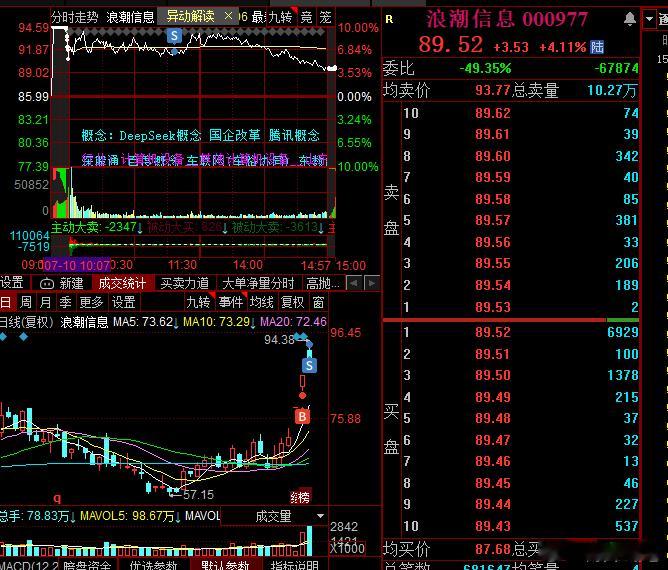Screen dimensions: 668x570
Task: Toggle 笼 button on intraday chart
Action: tap(325, 17)
